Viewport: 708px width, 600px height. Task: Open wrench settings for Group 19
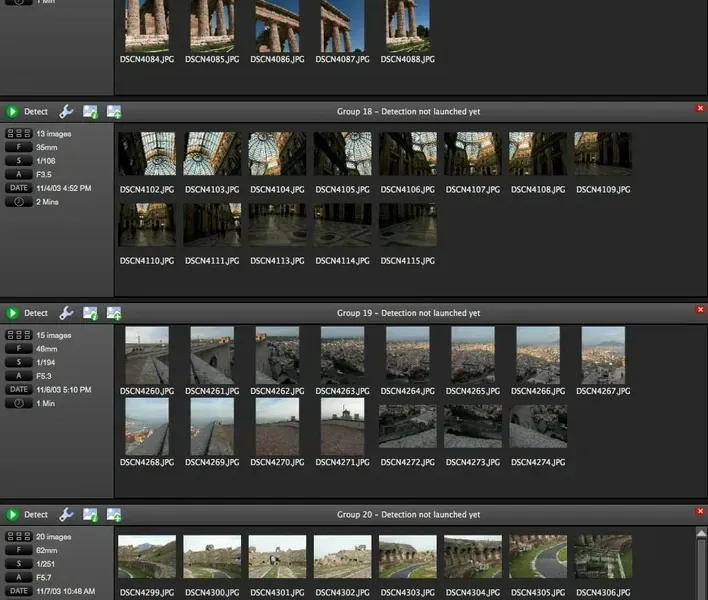(66, 313)
